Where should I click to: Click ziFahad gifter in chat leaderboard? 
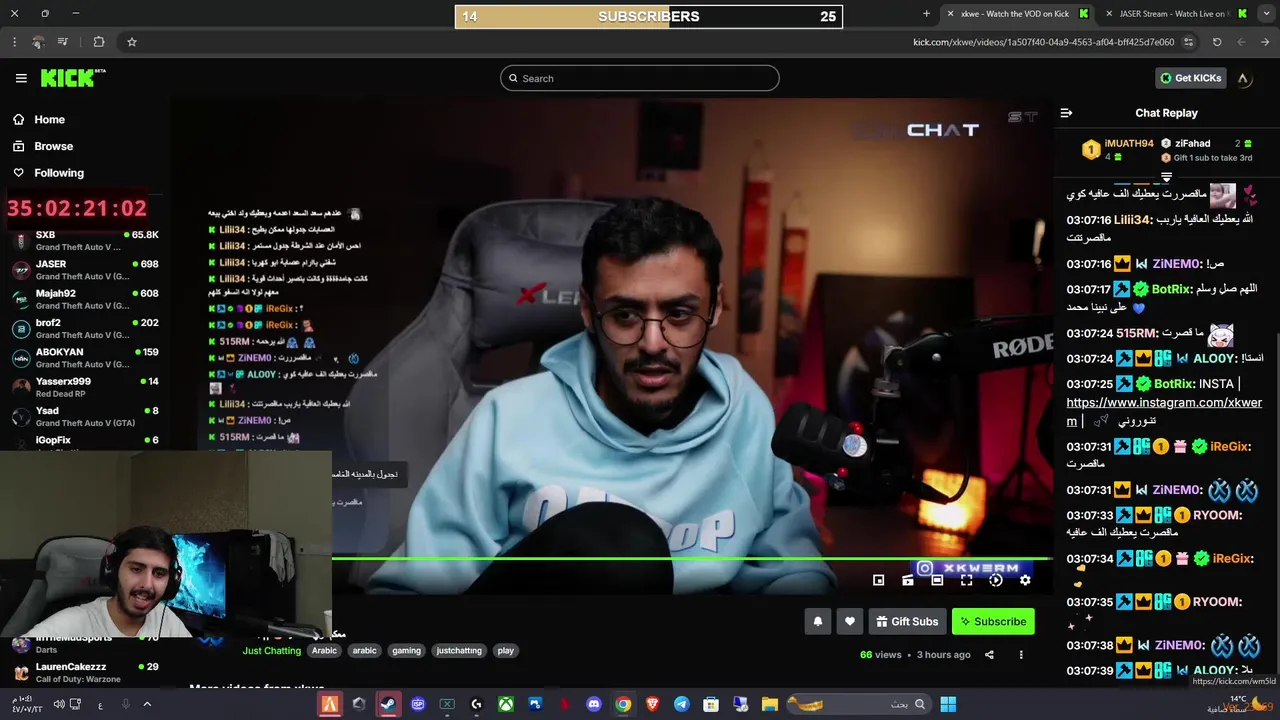[1192, 143]
